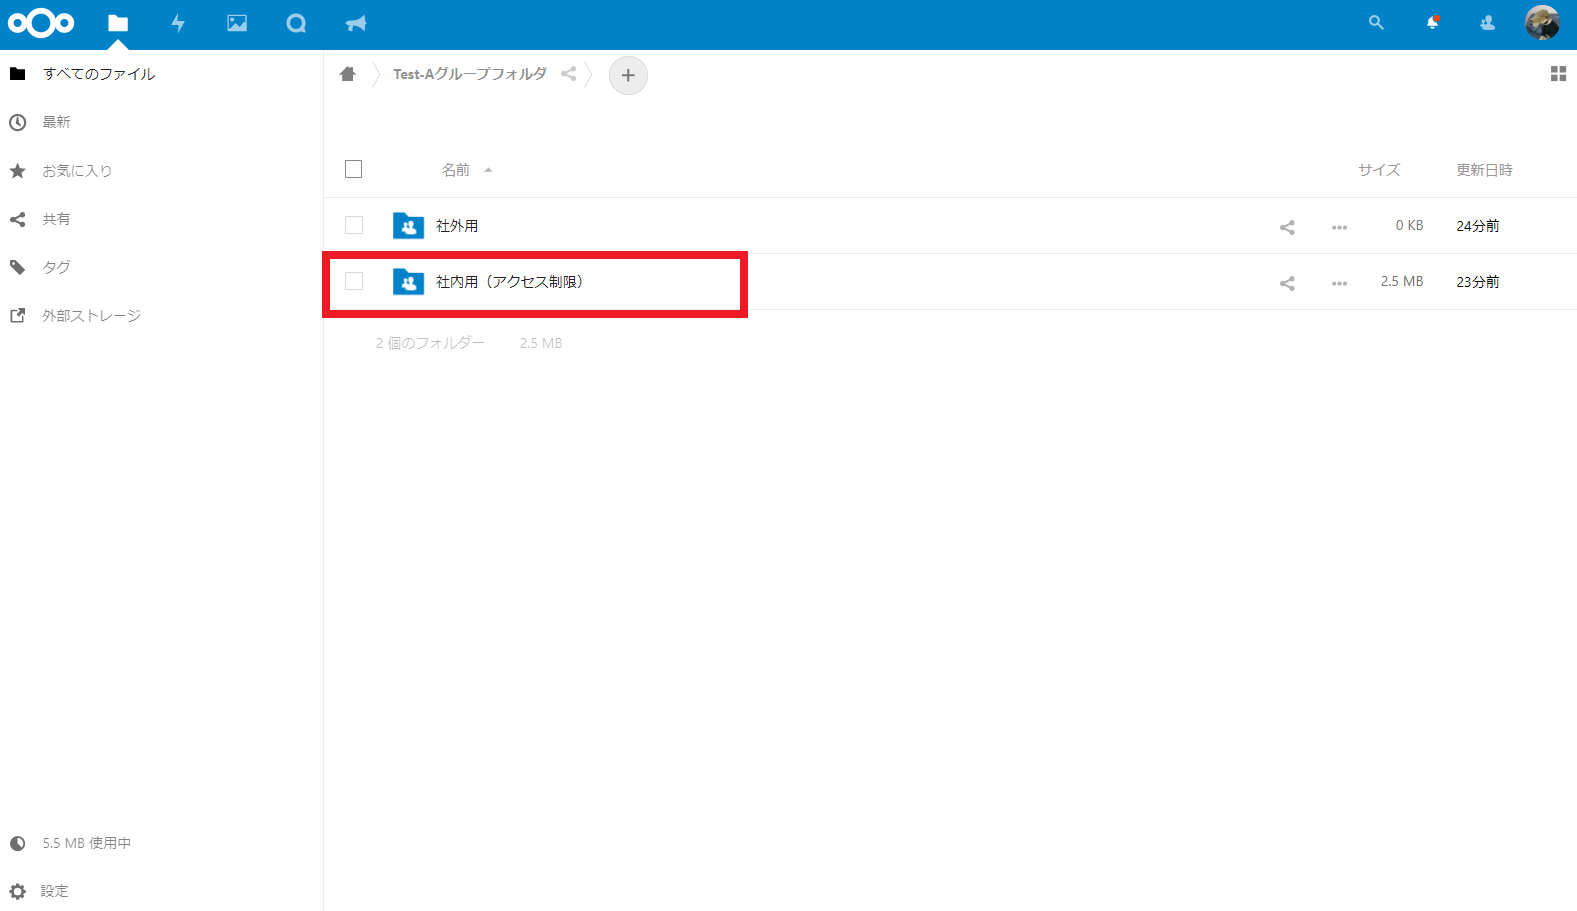The image size is (1577, 911).
Task: Click the storage quota pie icon
Action: 17,843
